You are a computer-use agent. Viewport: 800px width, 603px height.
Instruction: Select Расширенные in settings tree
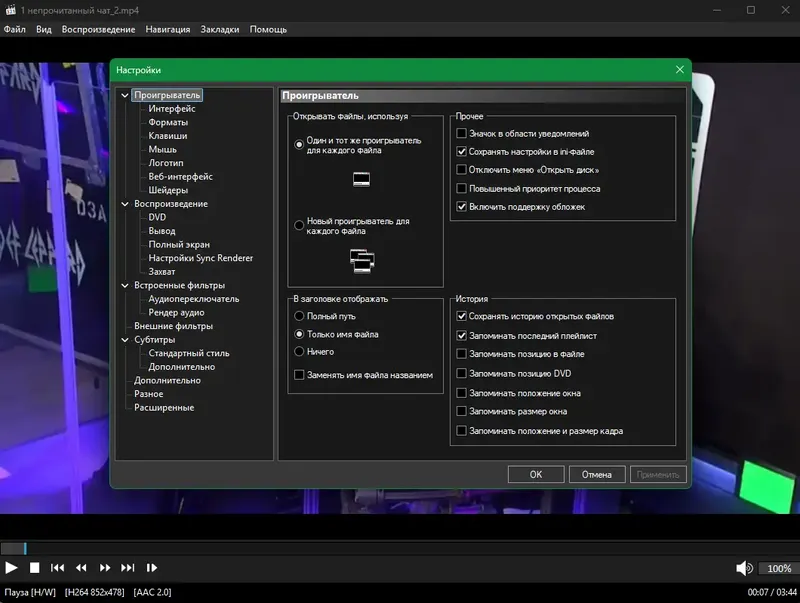point(164,408)
